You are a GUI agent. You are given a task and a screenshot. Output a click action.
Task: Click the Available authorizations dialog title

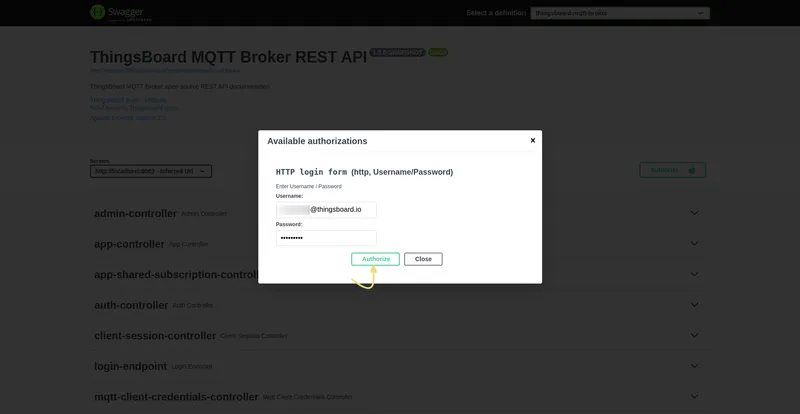point(317,141)
